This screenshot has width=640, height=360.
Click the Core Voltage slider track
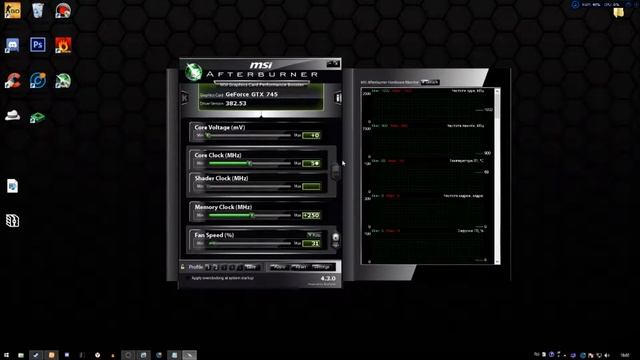coord(249,135)
